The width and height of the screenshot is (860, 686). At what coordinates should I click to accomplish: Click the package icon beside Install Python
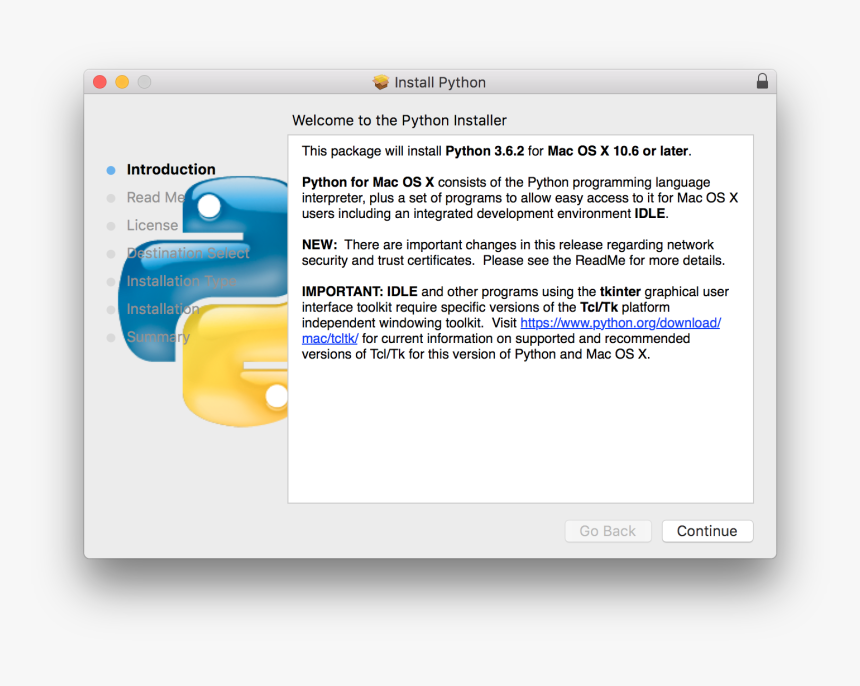tap(381, 82)
